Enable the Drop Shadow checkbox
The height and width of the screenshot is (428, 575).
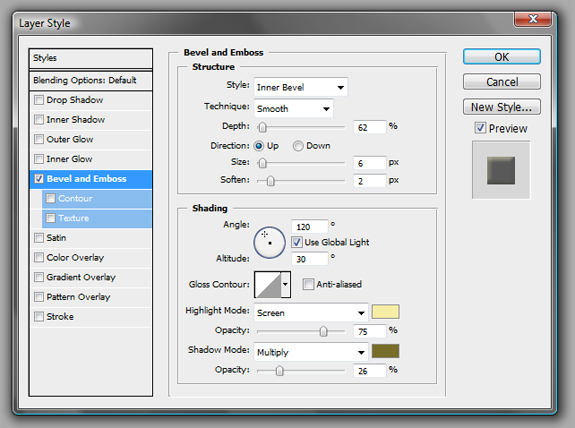pyautogui.click(x=39, y=100)
